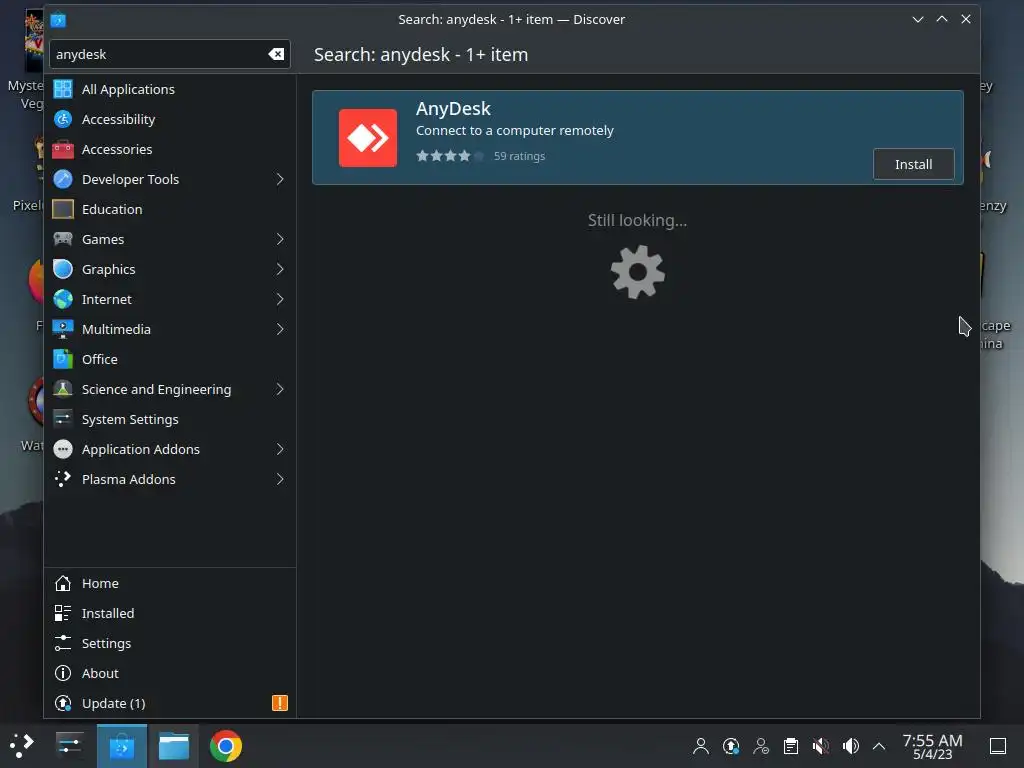Select the Developer Tools category
This screenshot has width=1024, height=768.
(x=170, y=179)
